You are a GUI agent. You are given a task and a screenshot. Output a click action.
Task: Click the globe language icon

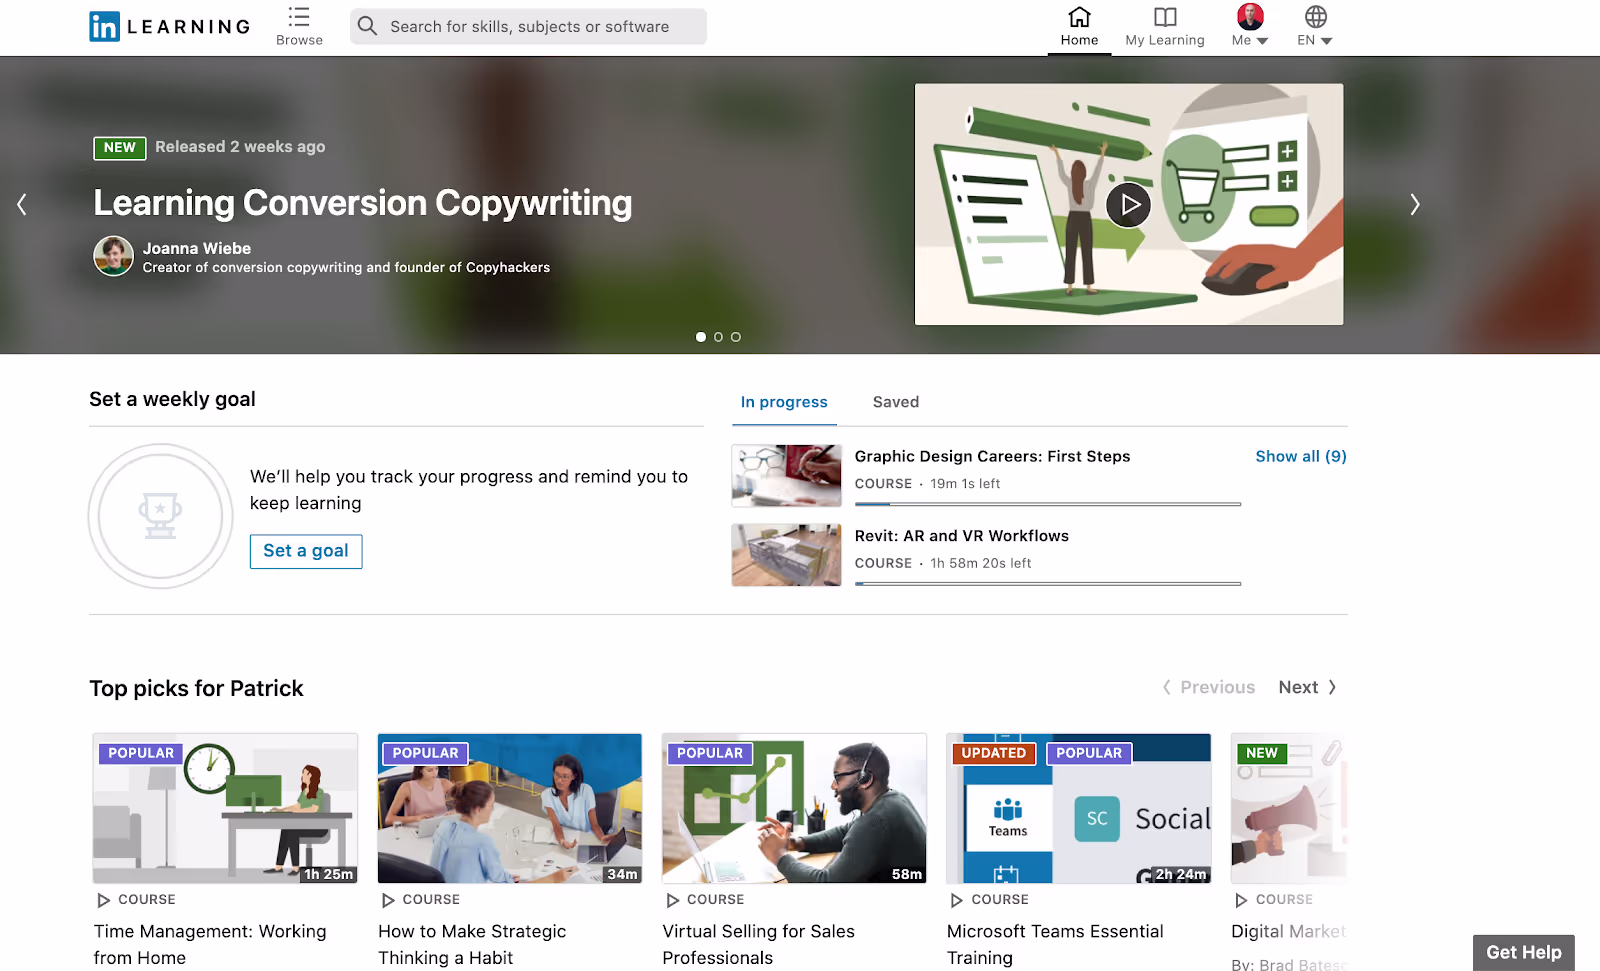(x=1316, y=16)
